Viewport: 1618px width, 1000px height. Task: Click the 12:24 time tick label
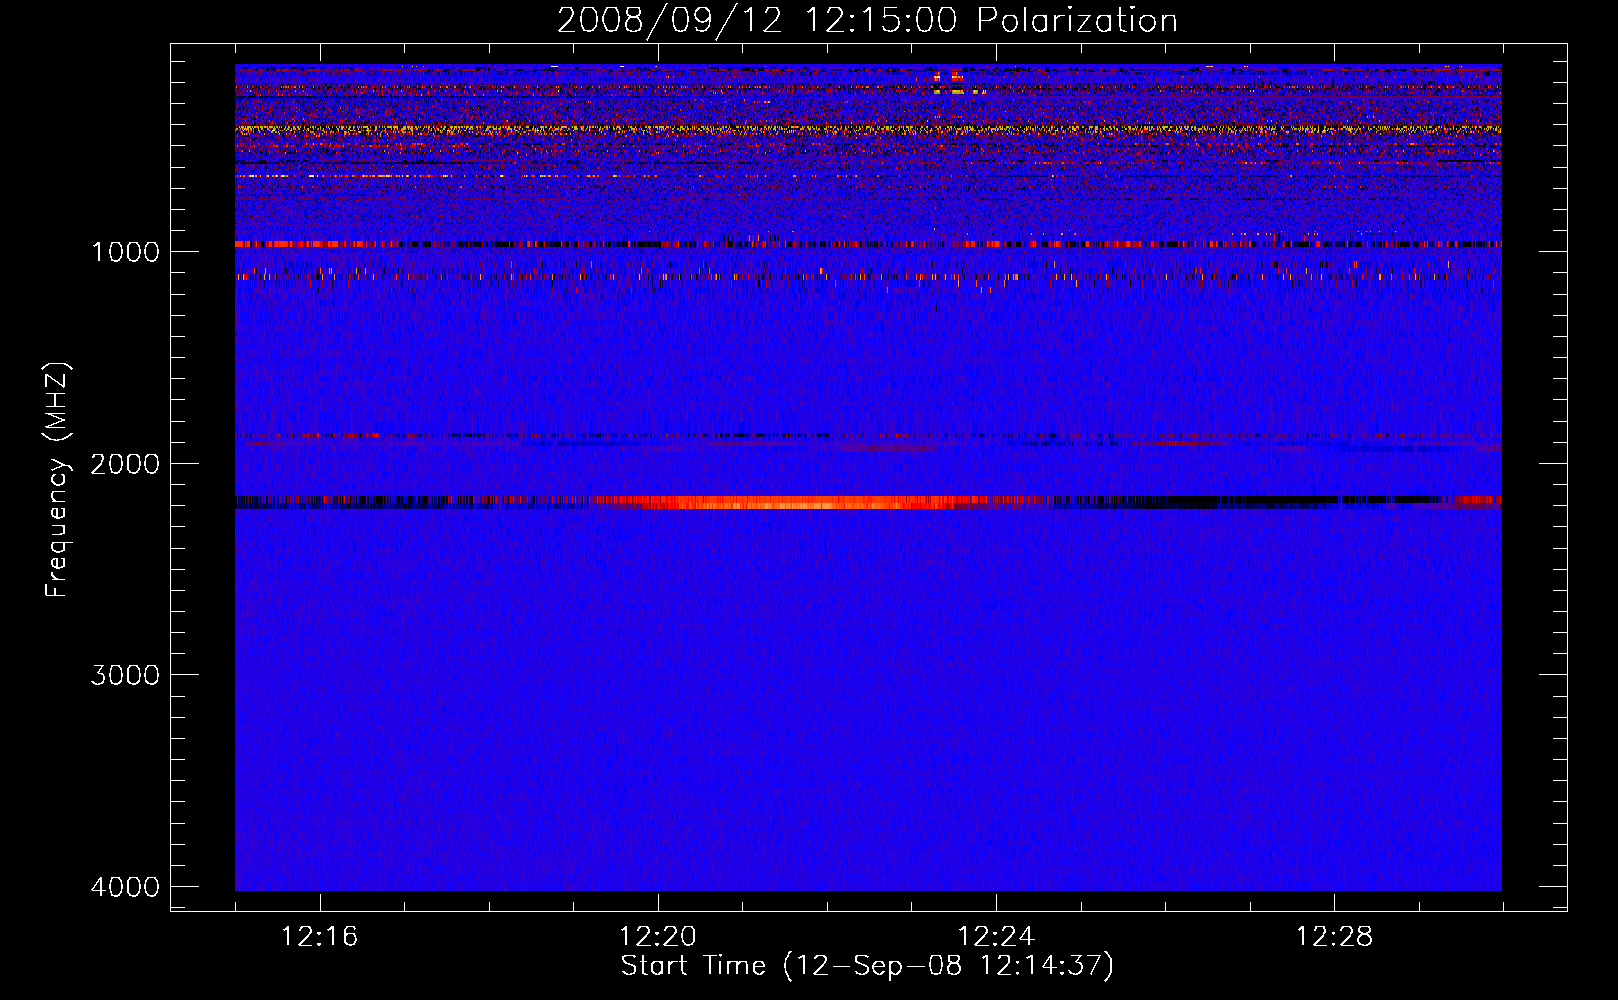[x=996, y=937]
